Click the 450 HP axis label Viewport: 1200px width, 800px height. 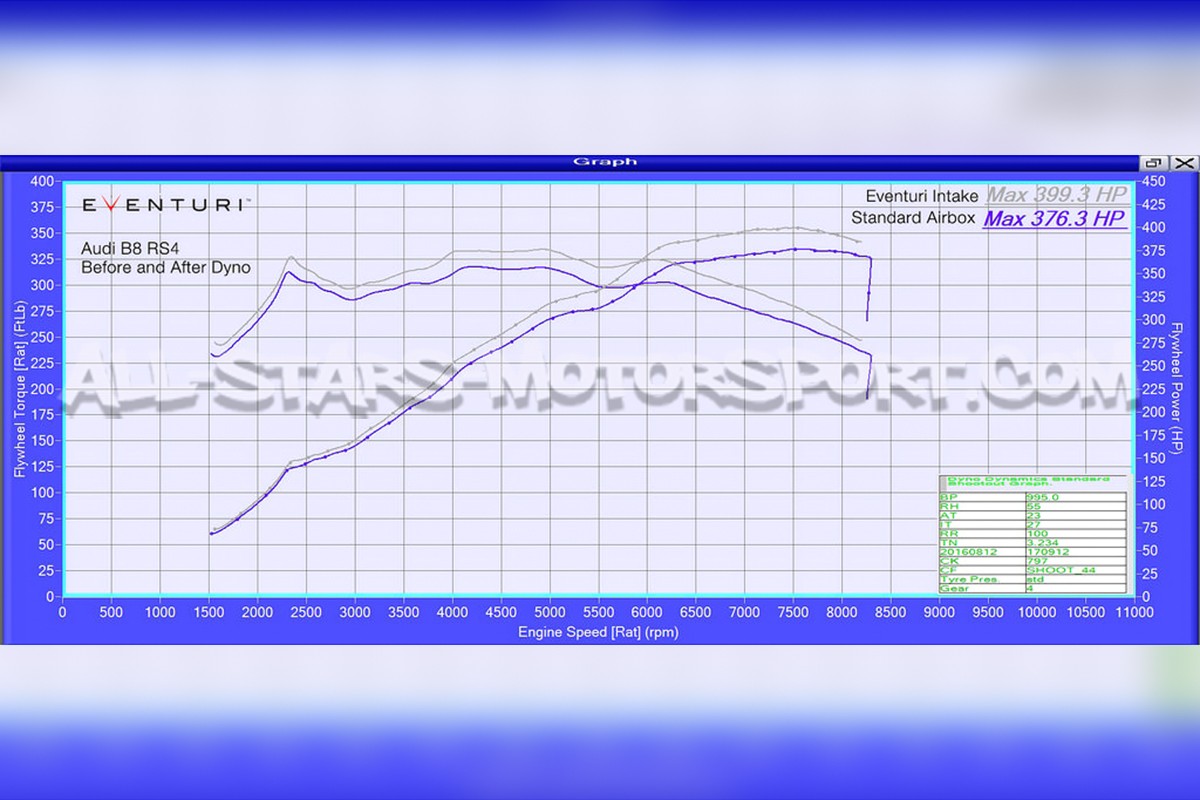pos(1151,181)
